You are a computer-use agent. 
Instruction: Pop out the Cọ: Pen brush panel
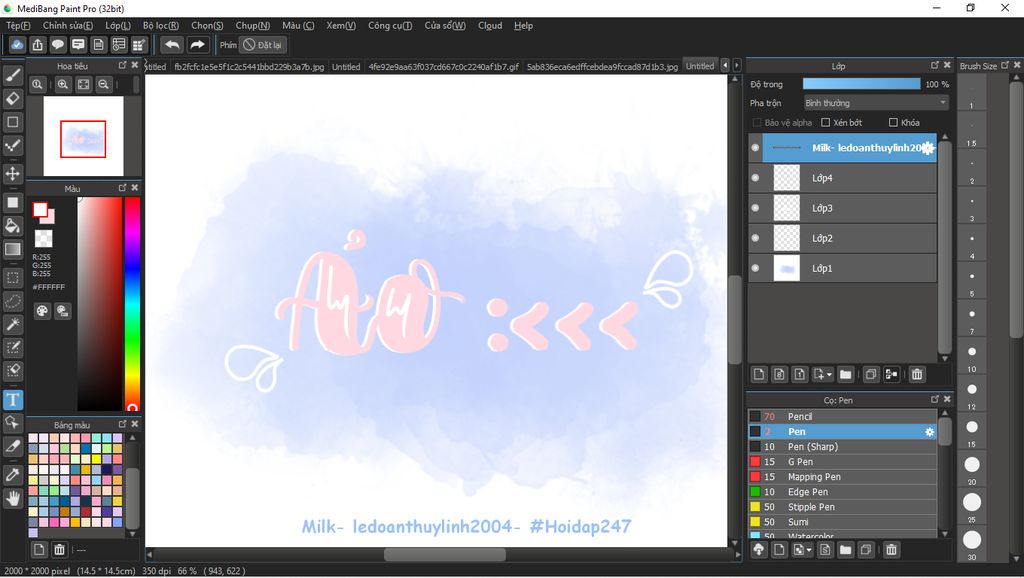point(935,400)
